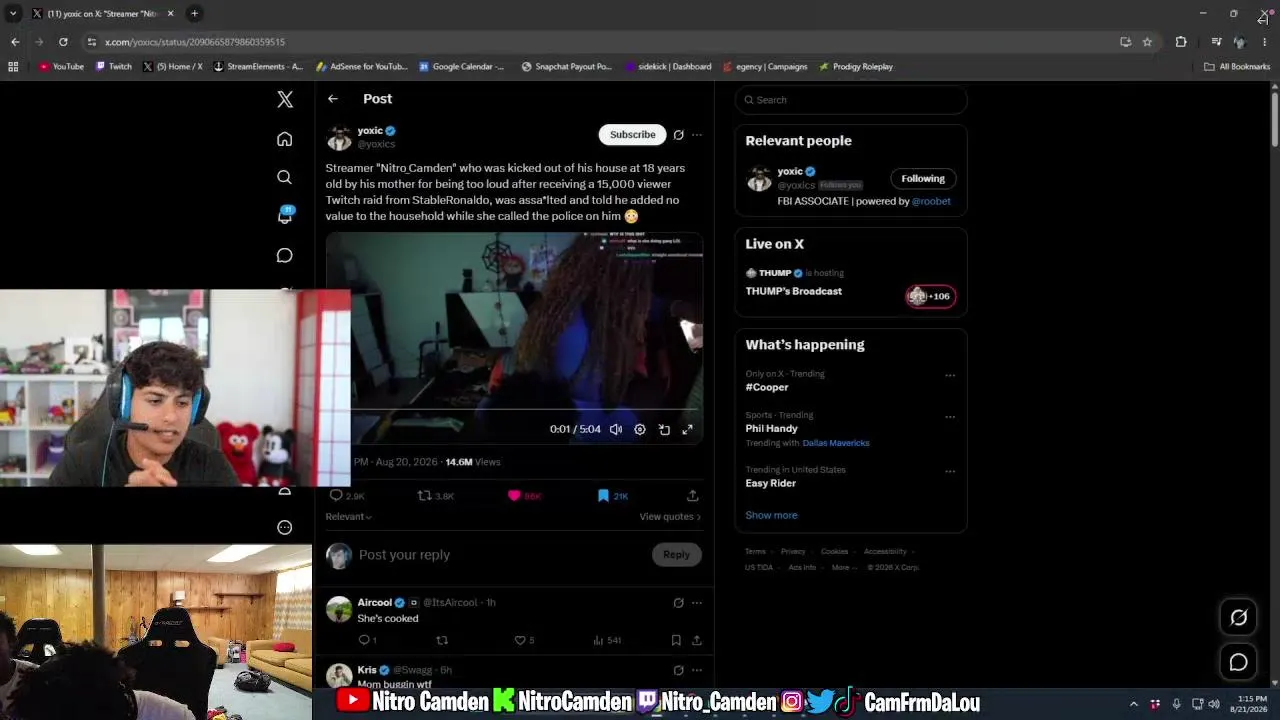The width and height of the screenshot is (1280, 720).
Task: Expand the video to fullscreen
Action: click(x=688, y=429)
